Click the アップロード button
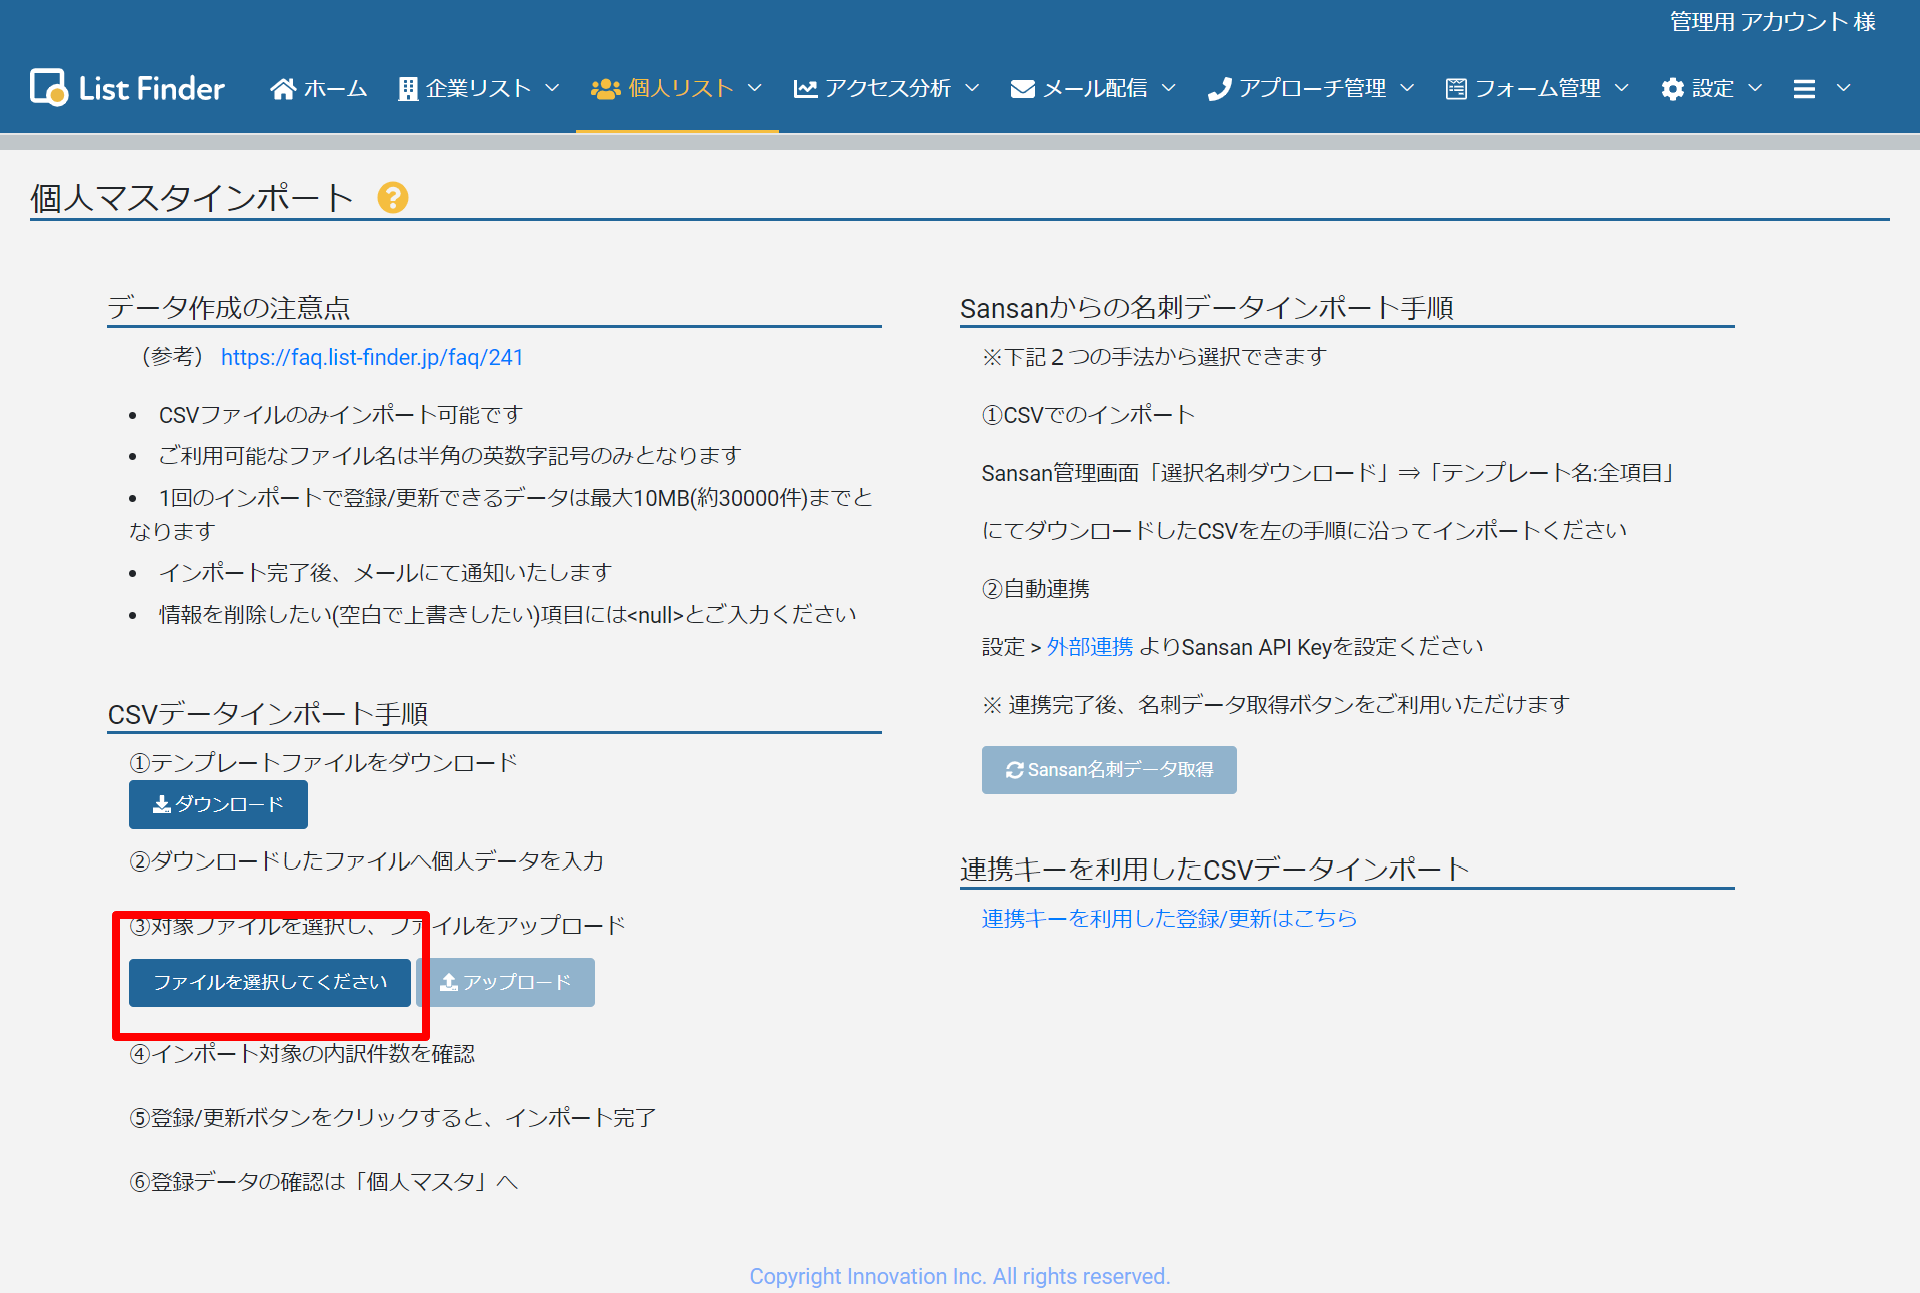This screenshot has width=1920, height=1293. tap(506, 983)
